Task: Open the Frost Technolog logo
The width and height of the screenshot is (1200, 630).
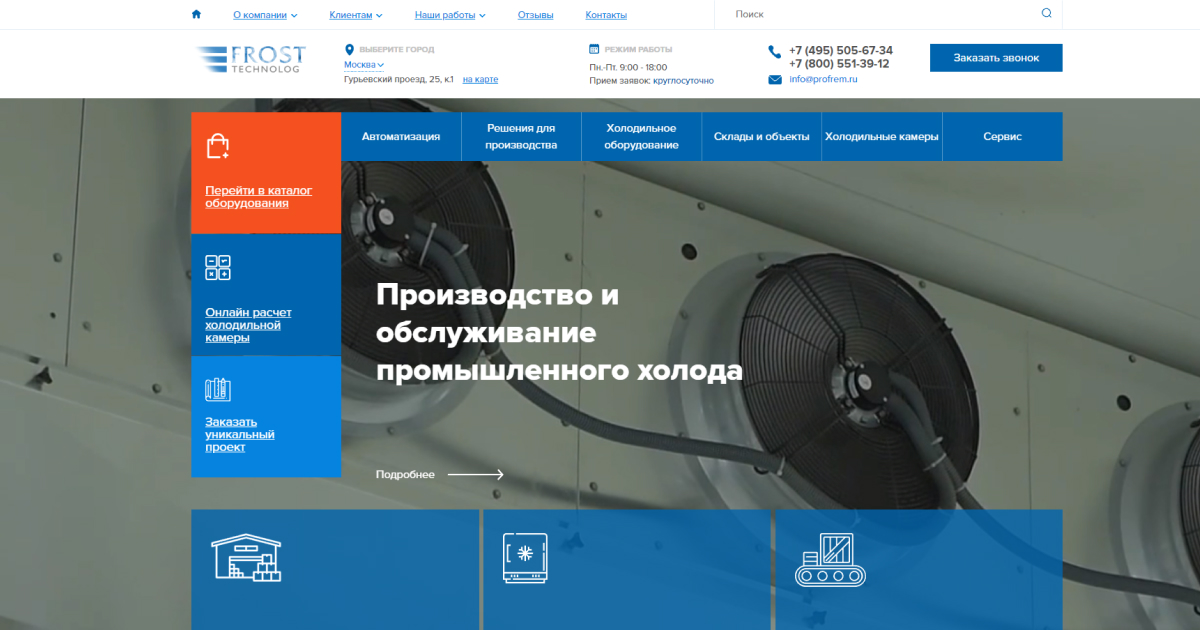Action: pyautogui.click(x=251, y=60)
